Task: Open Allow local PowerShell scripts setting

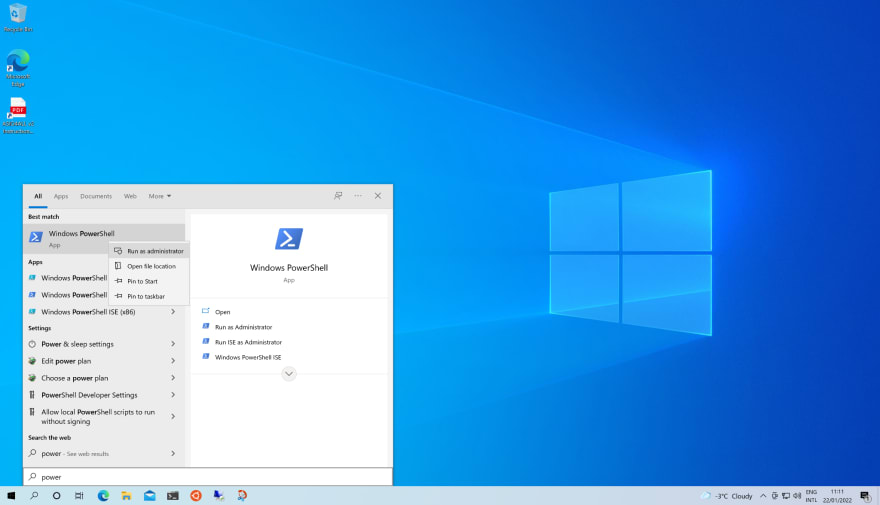Action: (x=98, y=416)
